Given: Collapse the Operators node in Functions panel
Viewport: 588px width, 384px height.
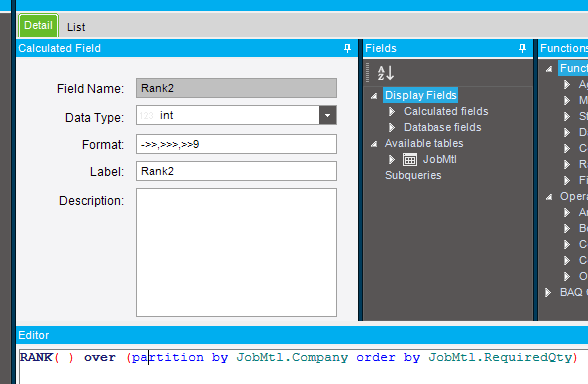Looking at the screenshot, I should 549,197.
